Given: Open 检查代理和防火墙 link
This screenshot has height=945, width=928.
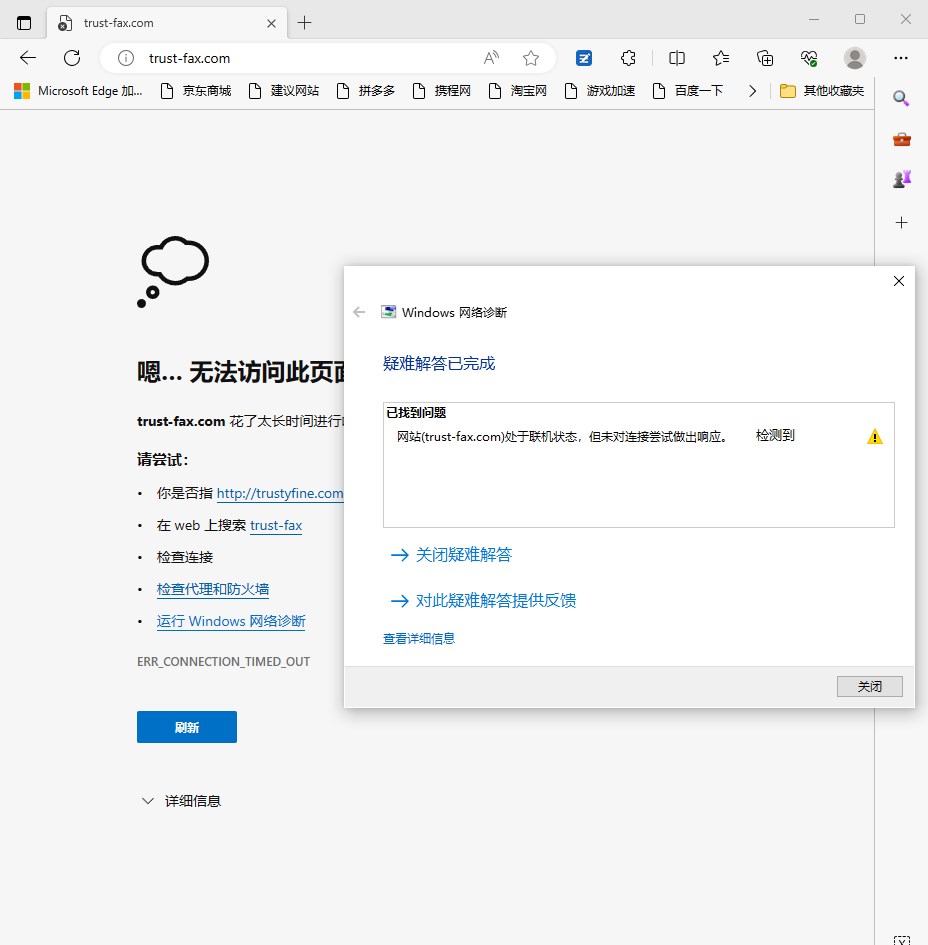Looking at the screenshot, I should pos(213,589).
